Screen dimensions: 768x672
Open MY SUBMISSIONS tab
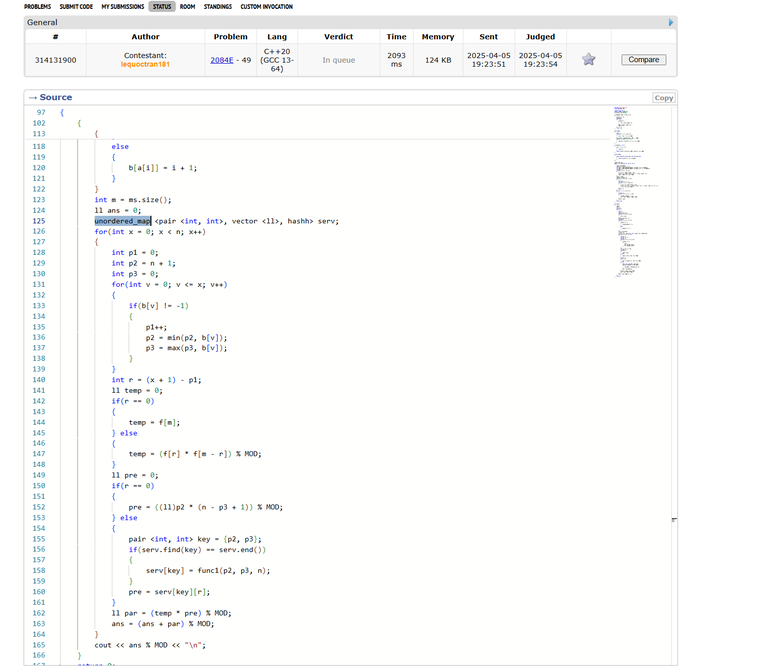click(122, 7)
